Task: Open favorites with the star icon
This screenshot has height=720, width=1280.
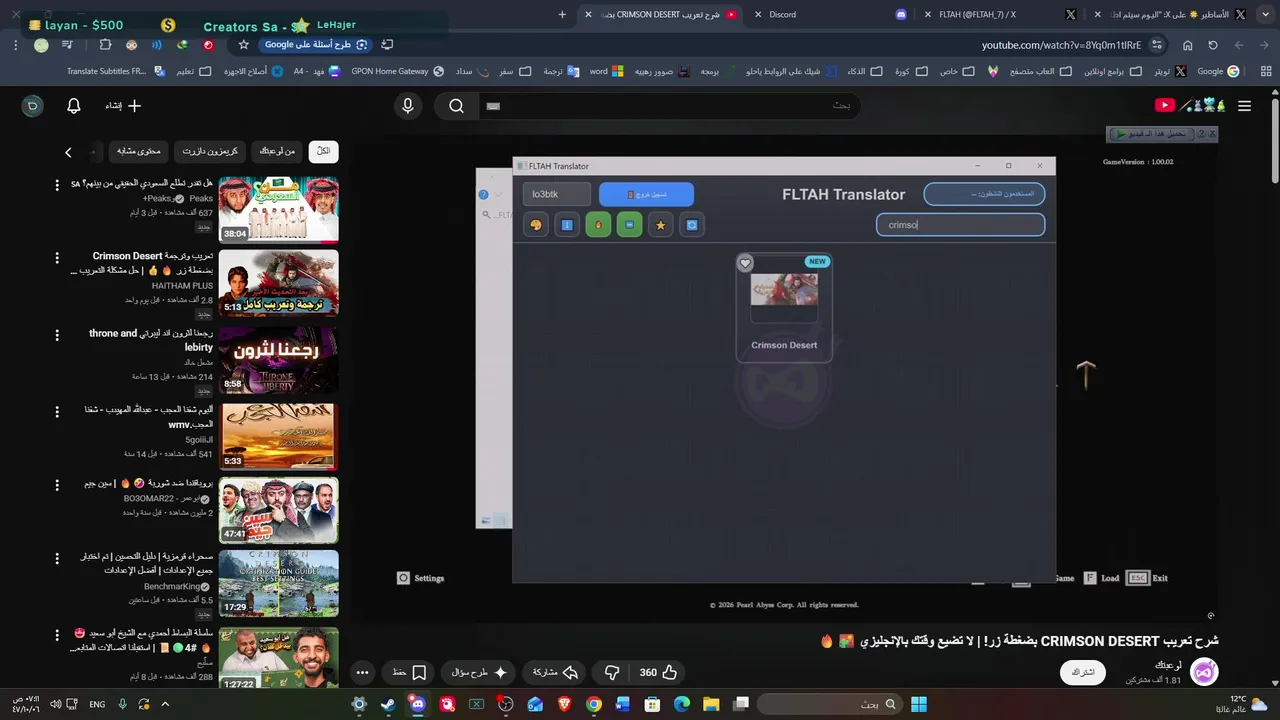Action: [x=660, y=225]
